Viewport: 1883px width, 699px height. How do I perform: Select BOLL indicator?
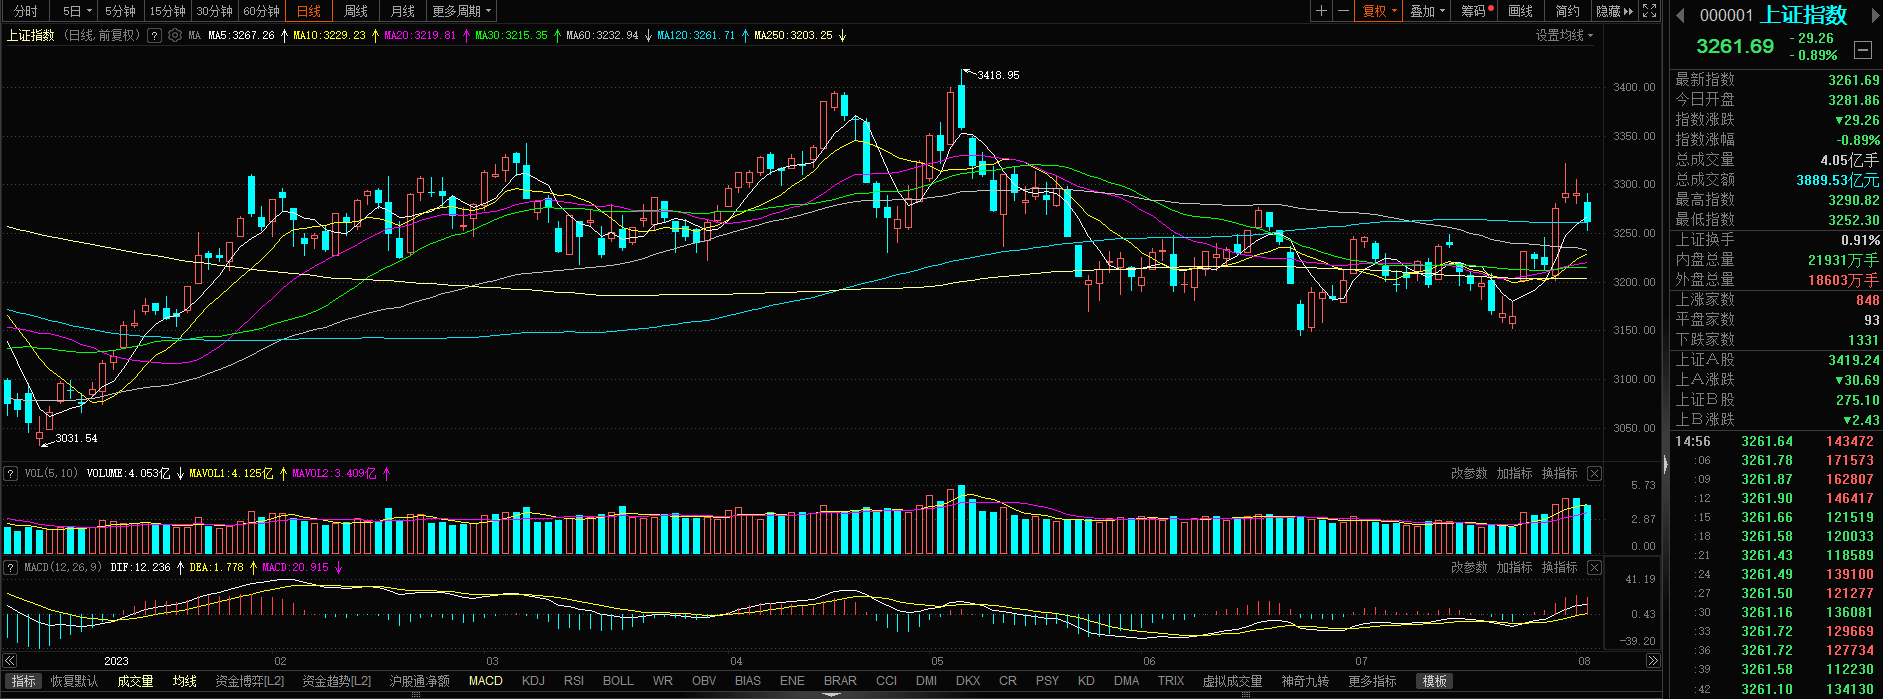[x=618, y=681]
